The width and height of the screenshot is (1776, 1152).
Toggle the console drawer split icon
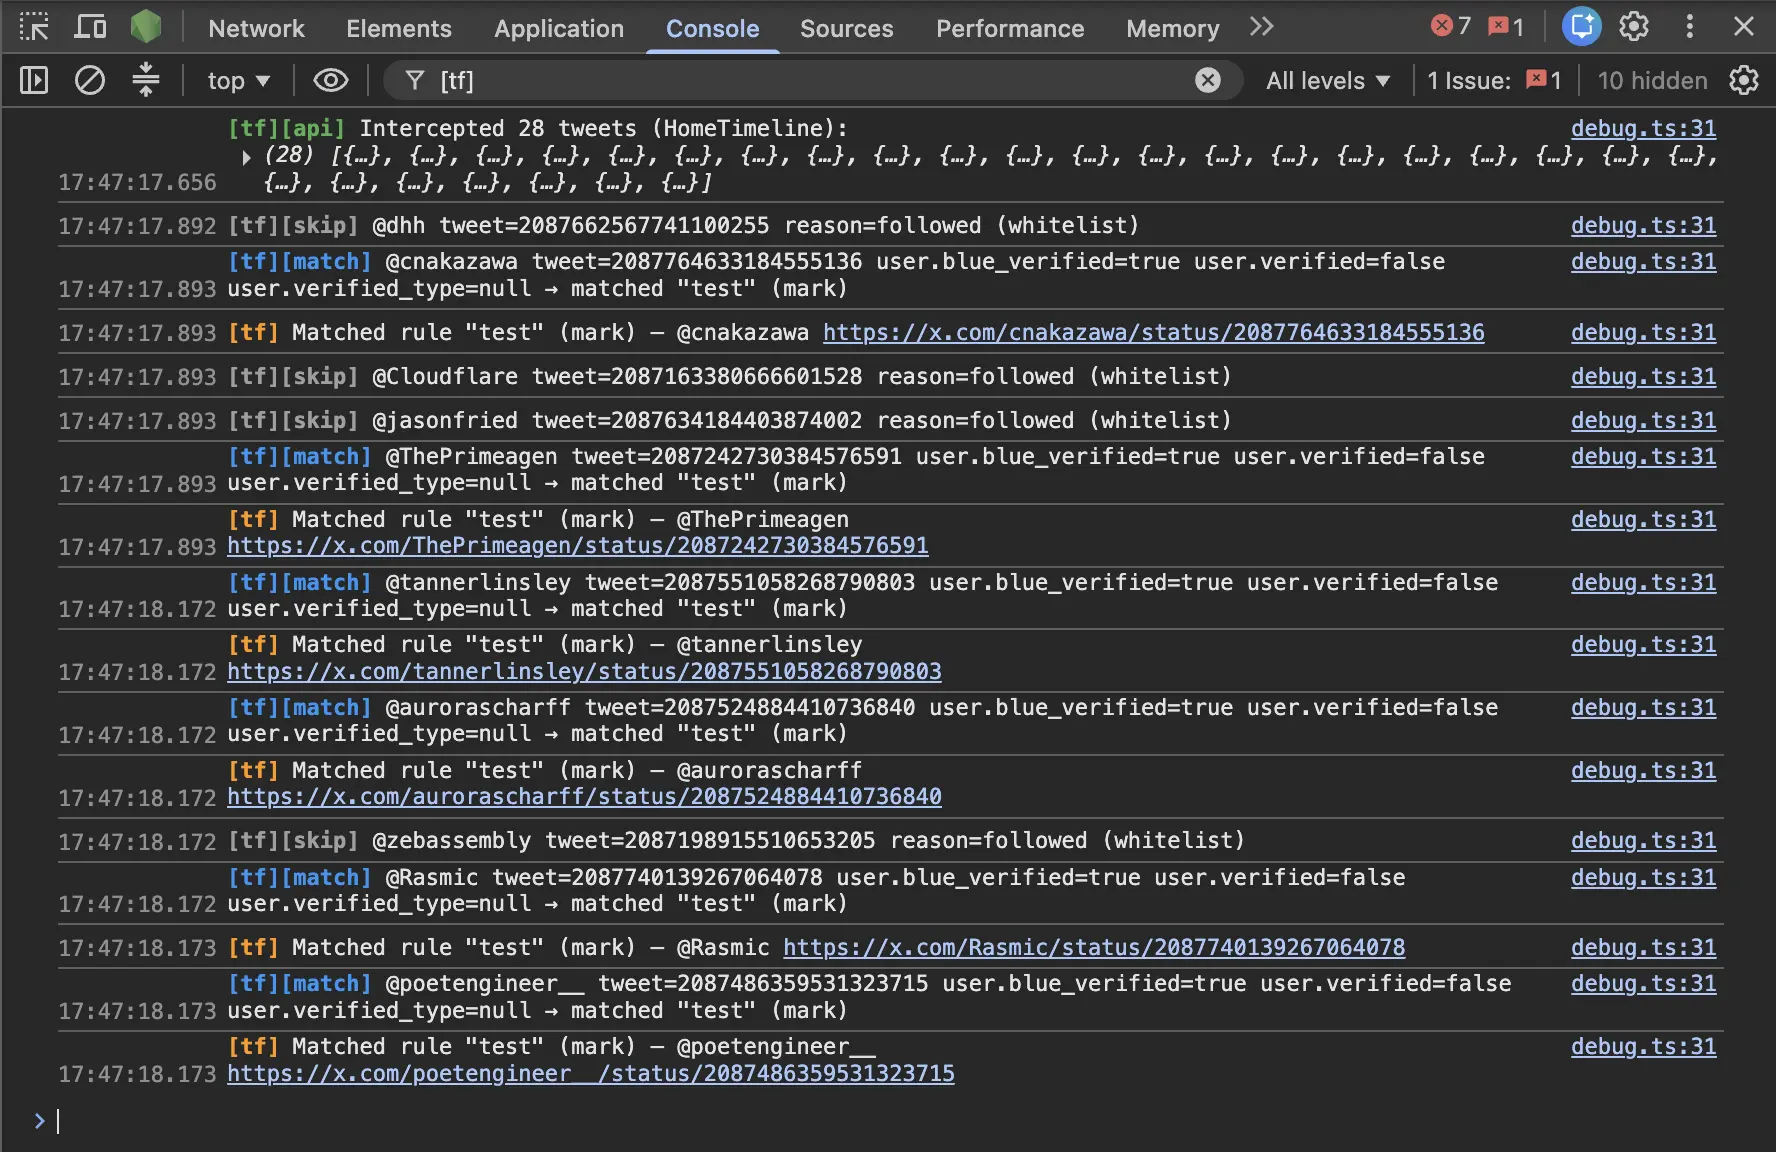[x=146, y=80]
